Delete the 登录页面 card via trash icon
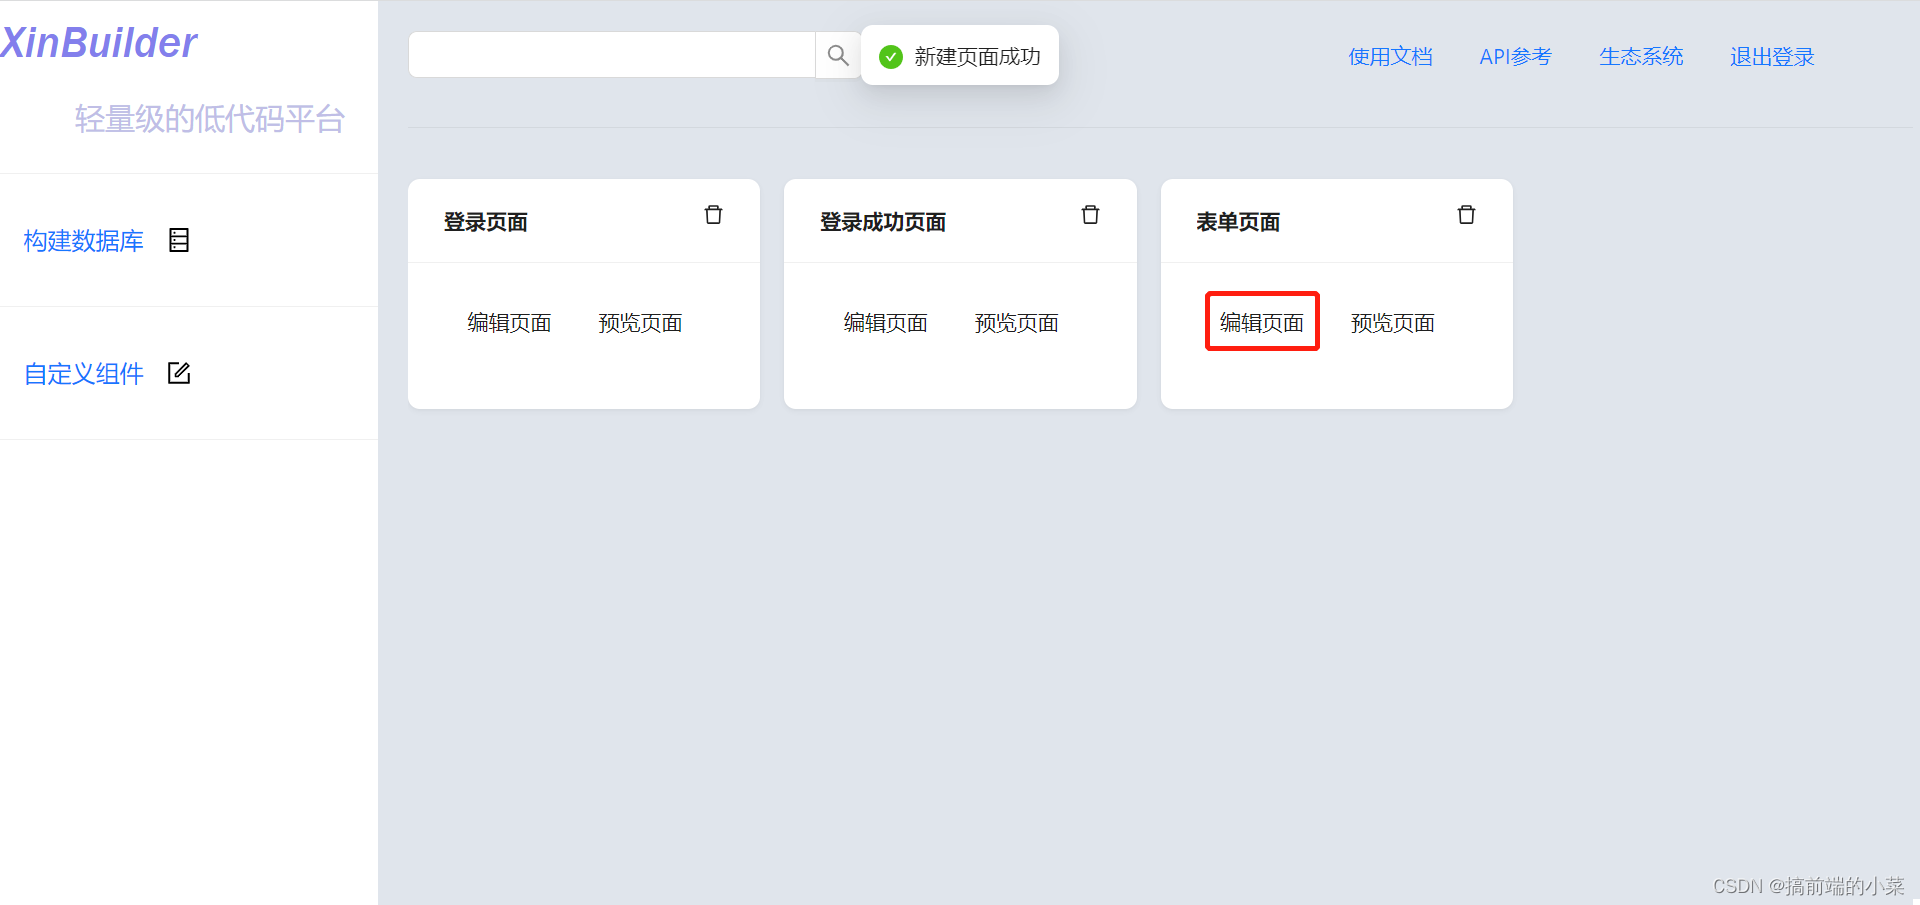The height and width of the screenshot is (905, 1920). [713, 215]
